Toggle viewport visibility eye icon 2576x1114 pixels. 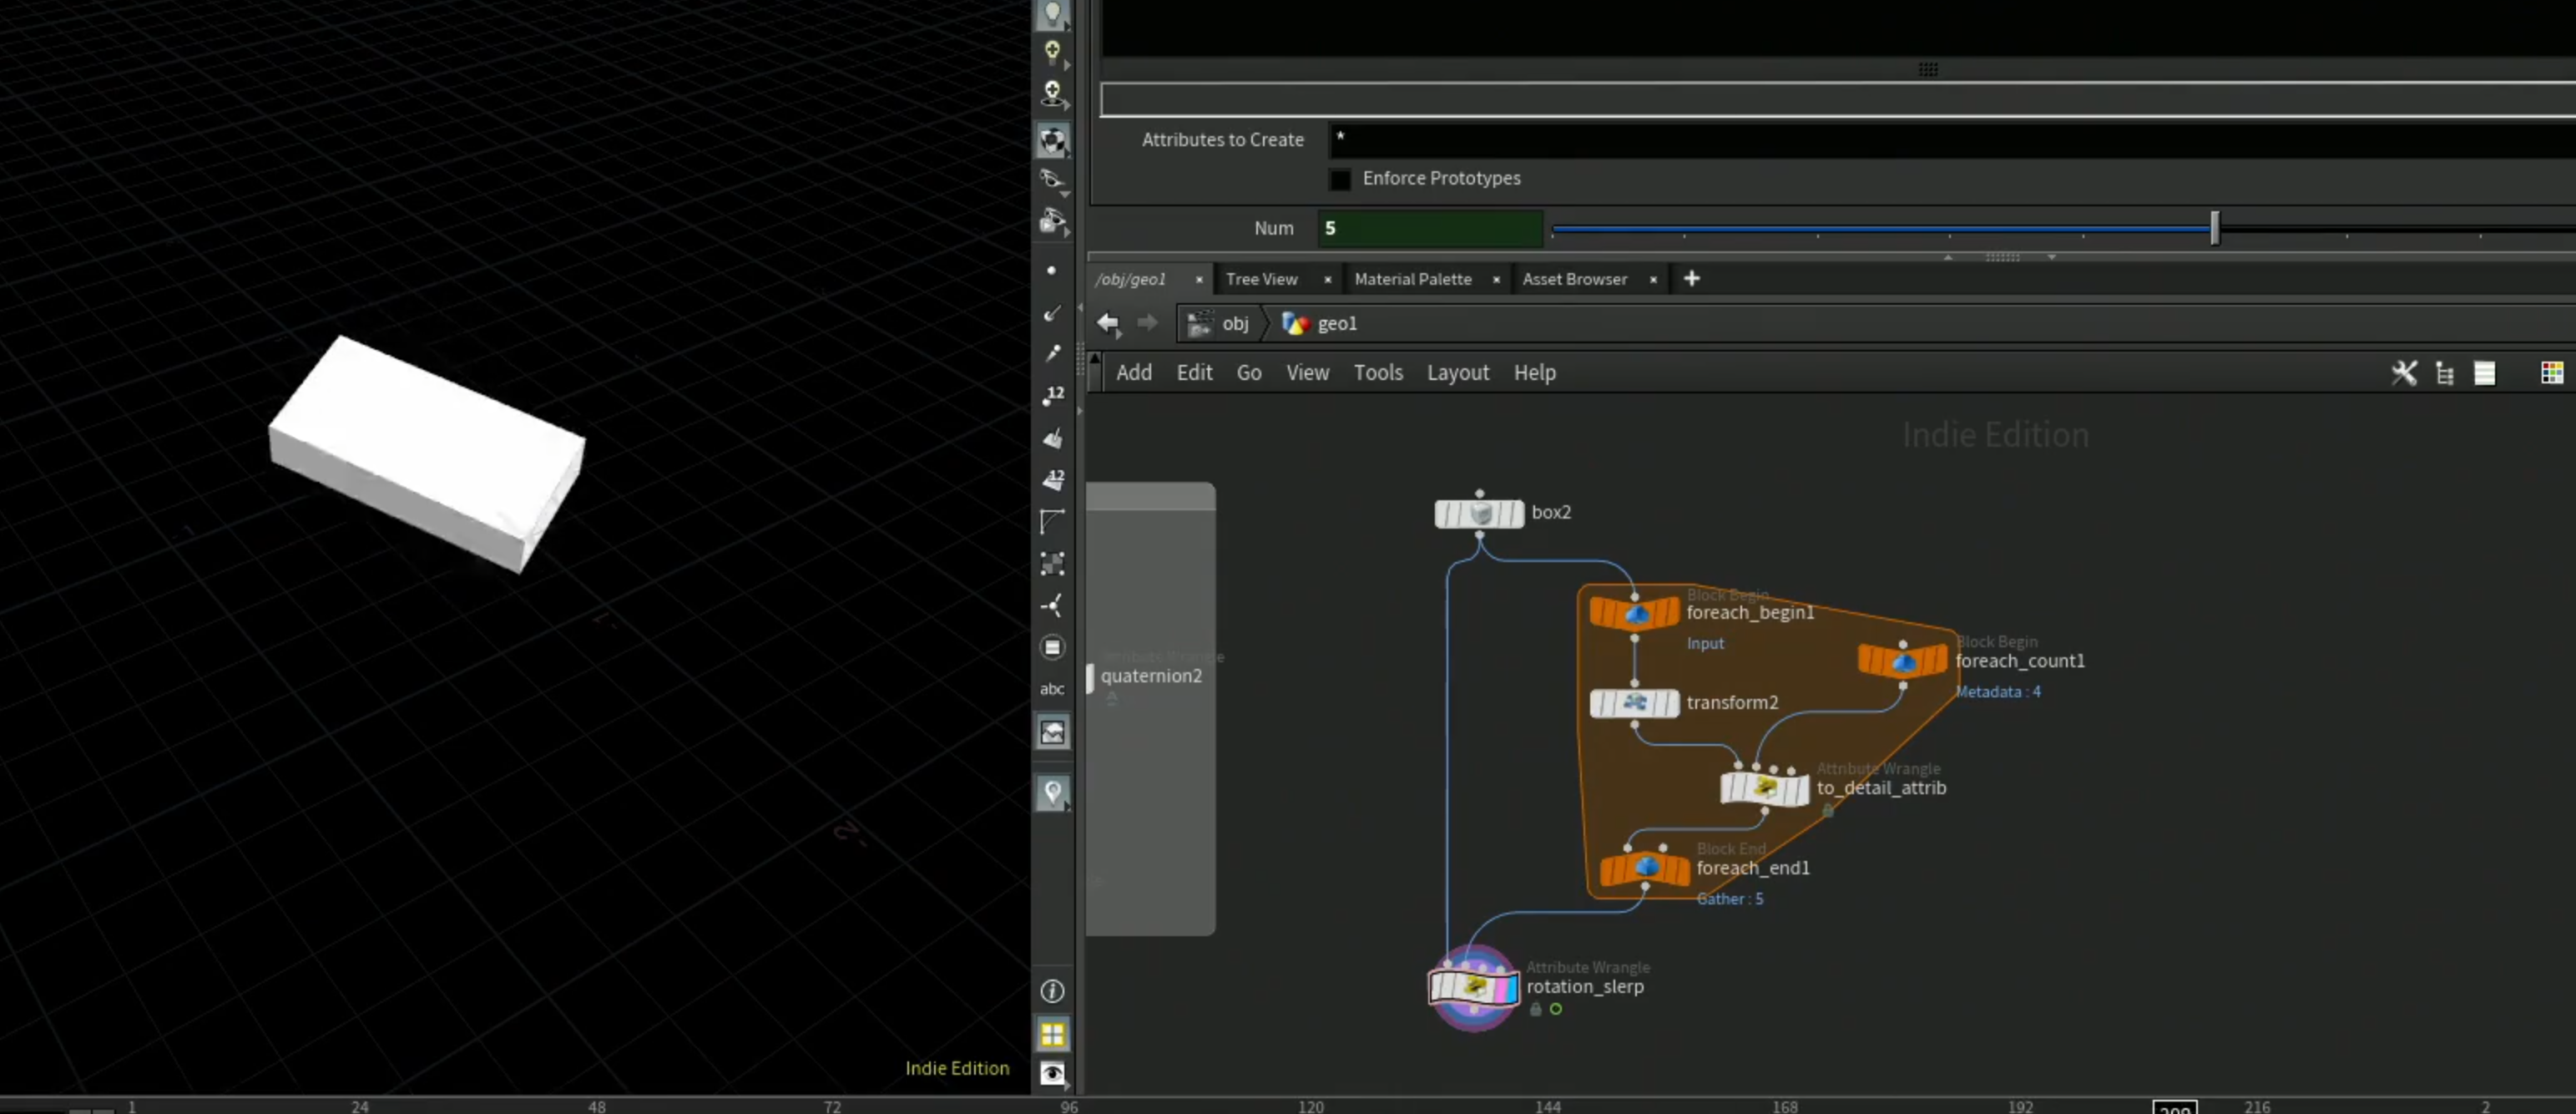(1052, 1073)
